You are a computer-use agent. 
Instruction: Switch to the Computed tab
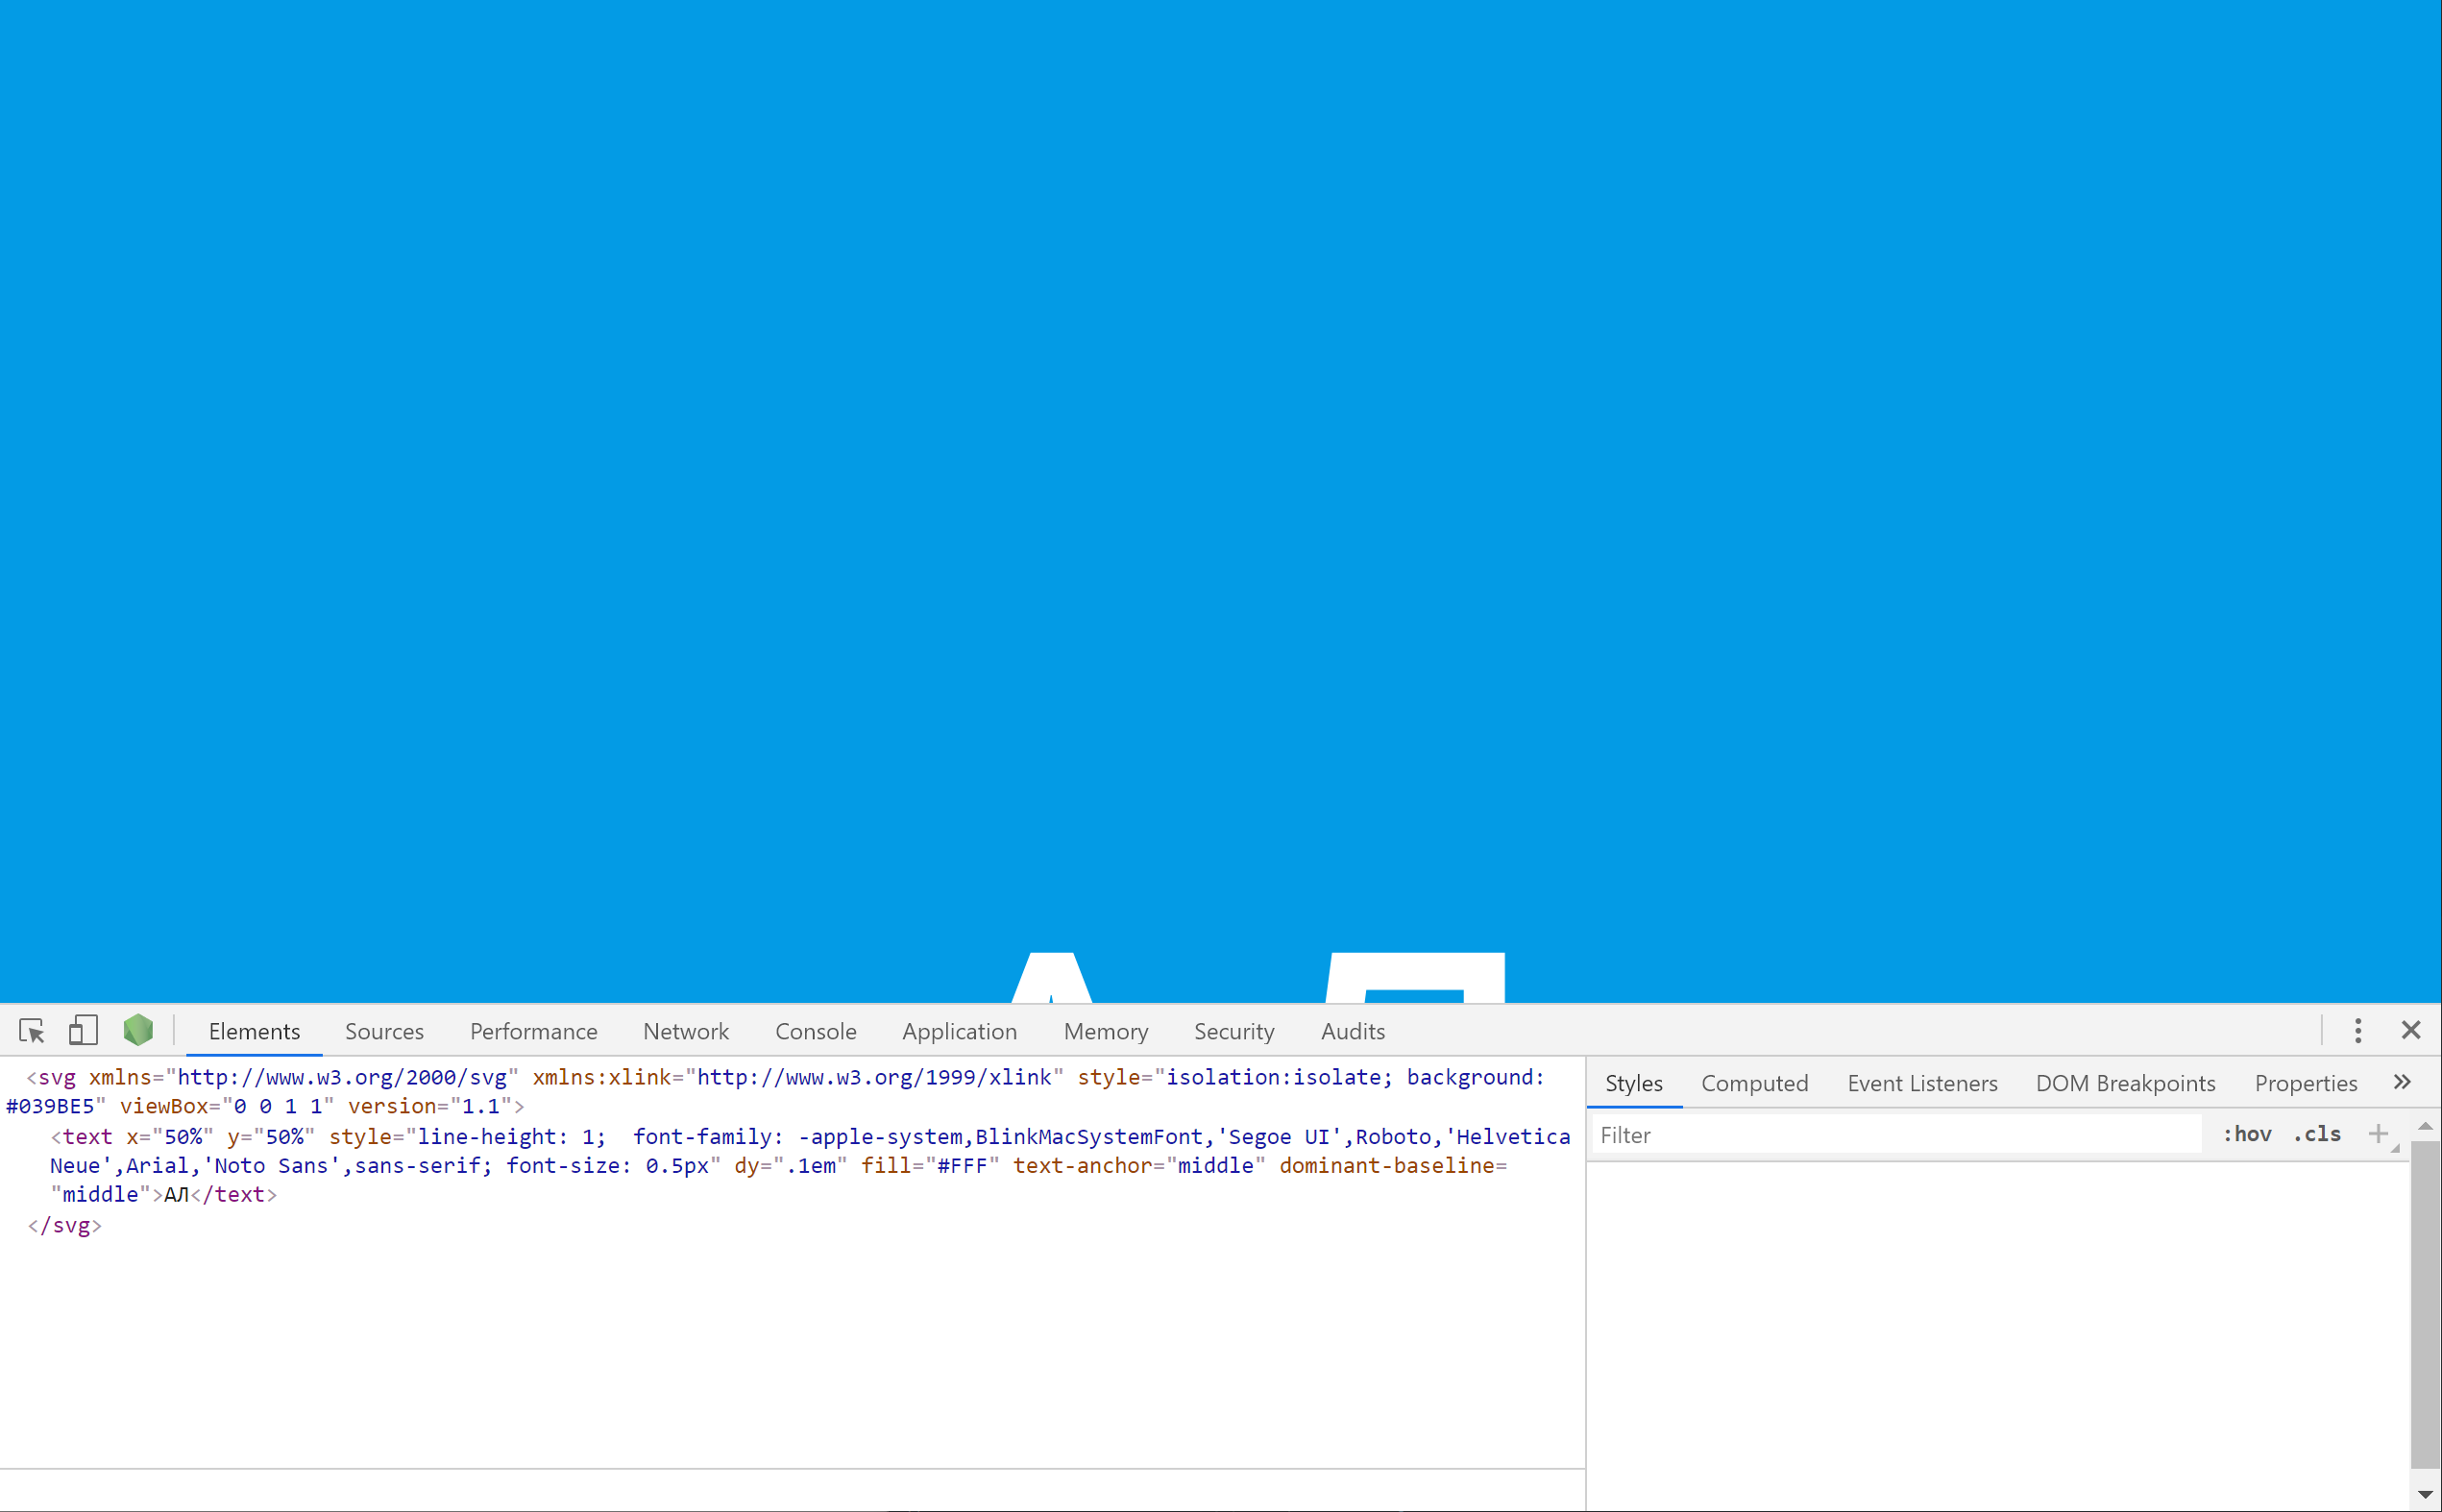(1755, 1083)
